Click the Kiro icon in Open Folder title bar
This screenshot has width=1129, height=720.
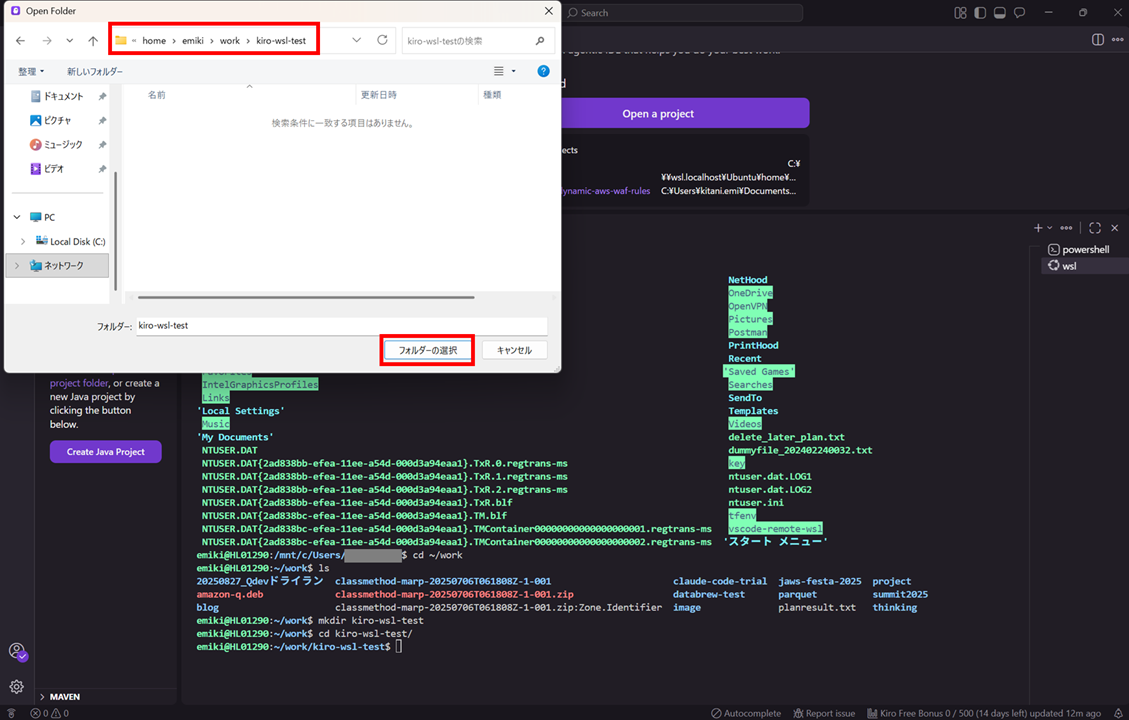15,11
